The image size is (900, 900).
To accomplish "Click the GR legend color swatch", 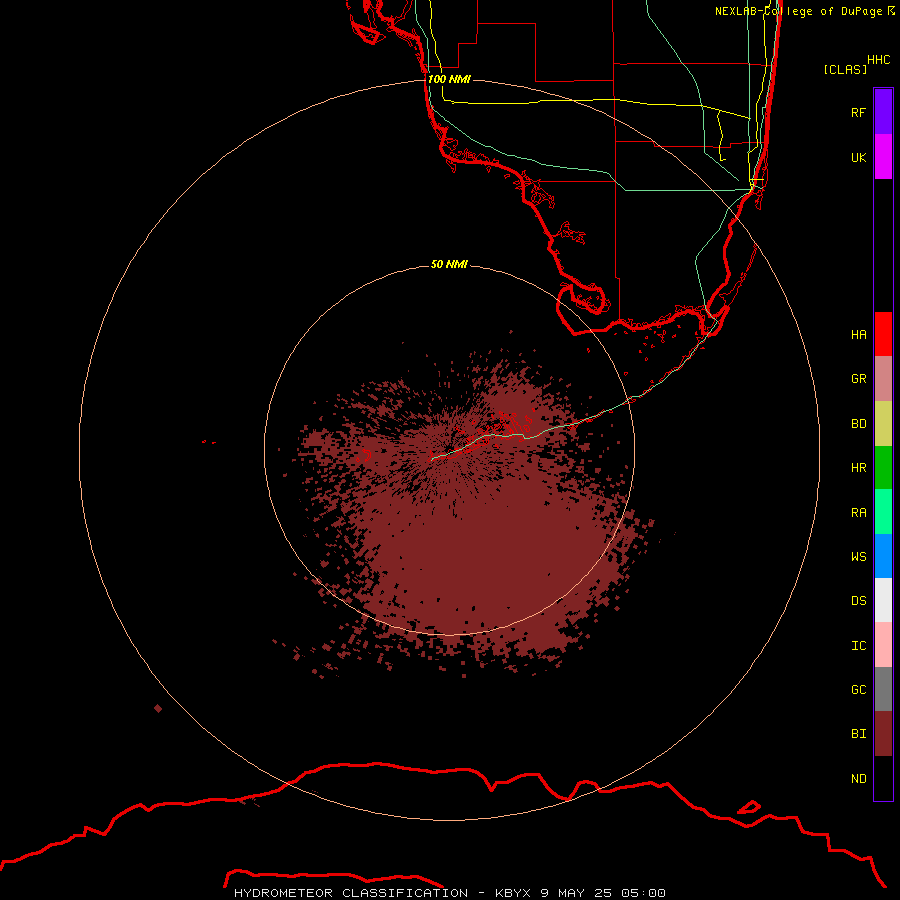I will [x=883, y=379].
